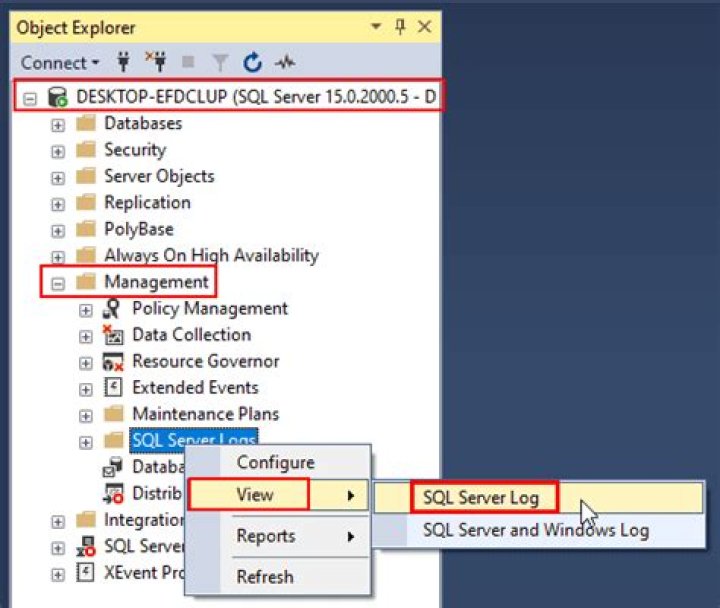Open the Activity Monitor pulse icon
This screenshot has width=720, height=608.
coord(285,62)
